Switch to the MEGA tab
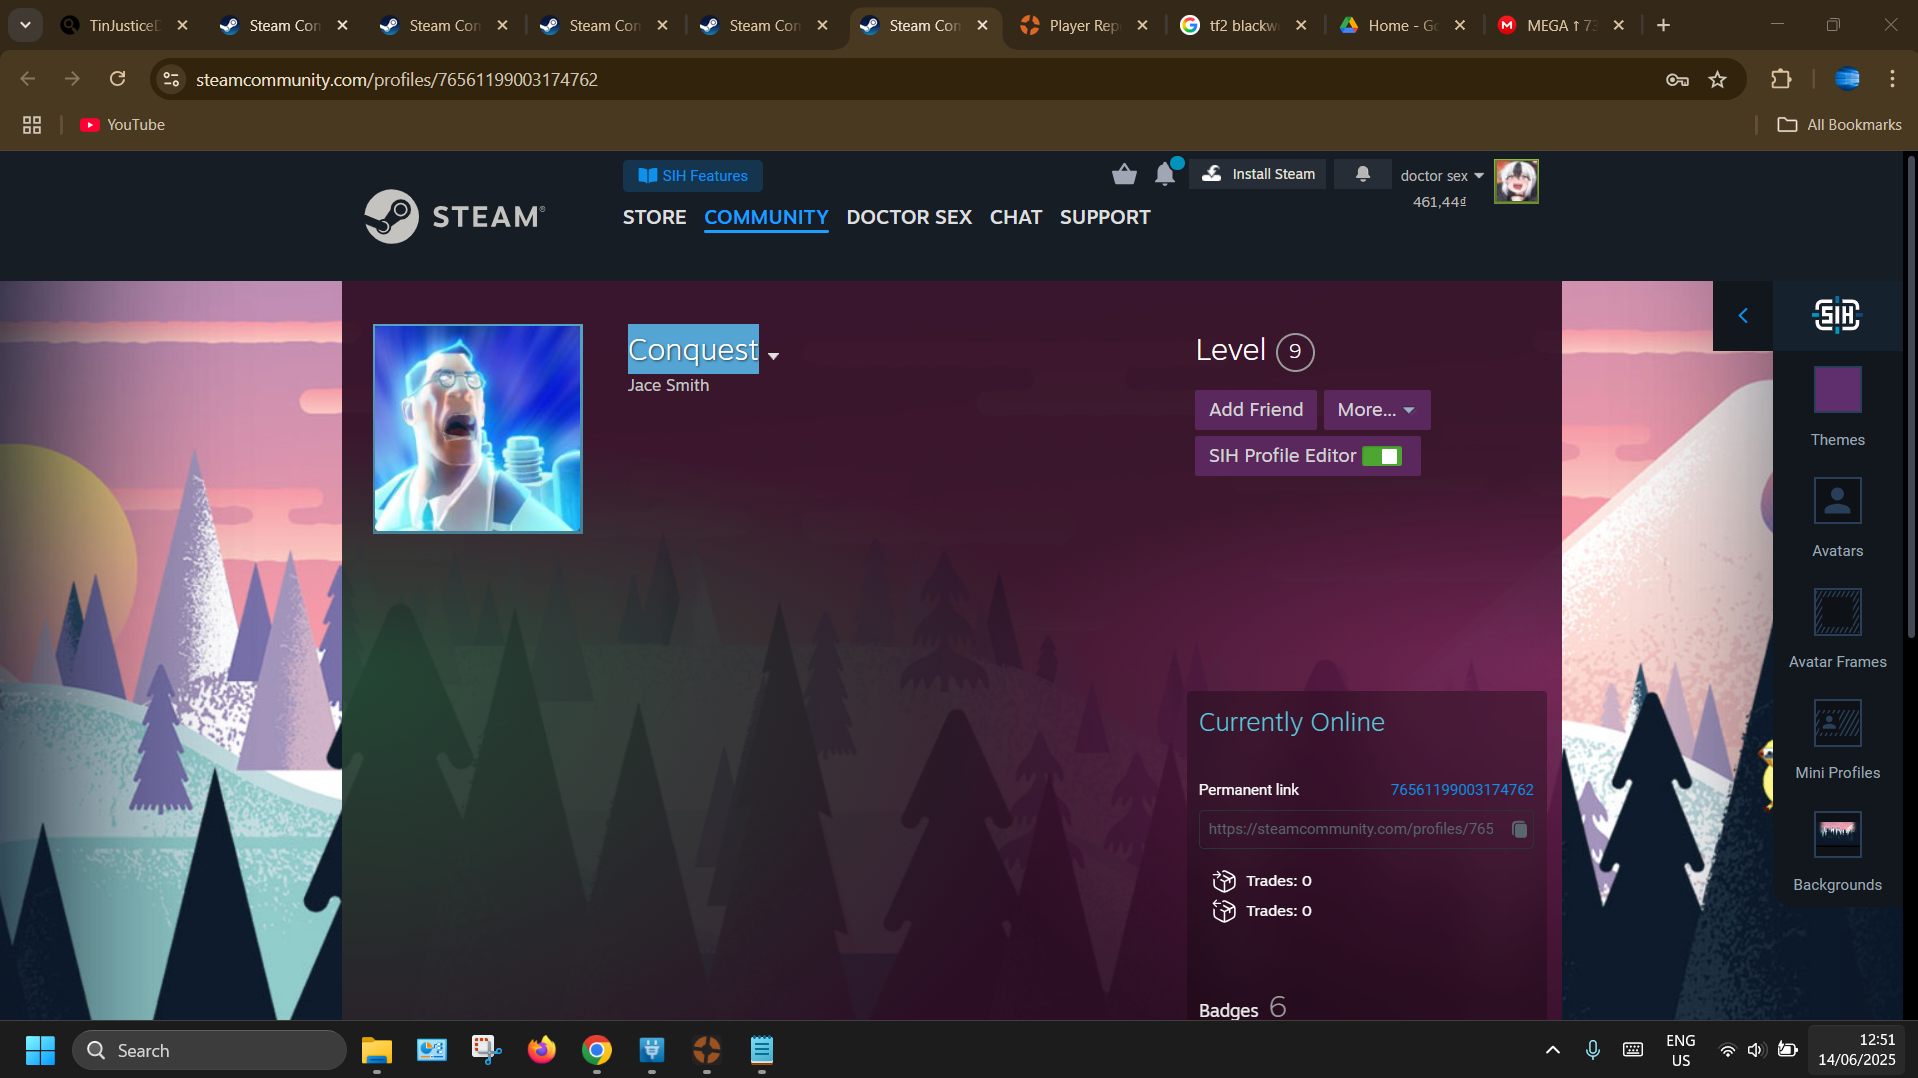The width and height of the screenshot is (1918, 1078). [1562, 25]
